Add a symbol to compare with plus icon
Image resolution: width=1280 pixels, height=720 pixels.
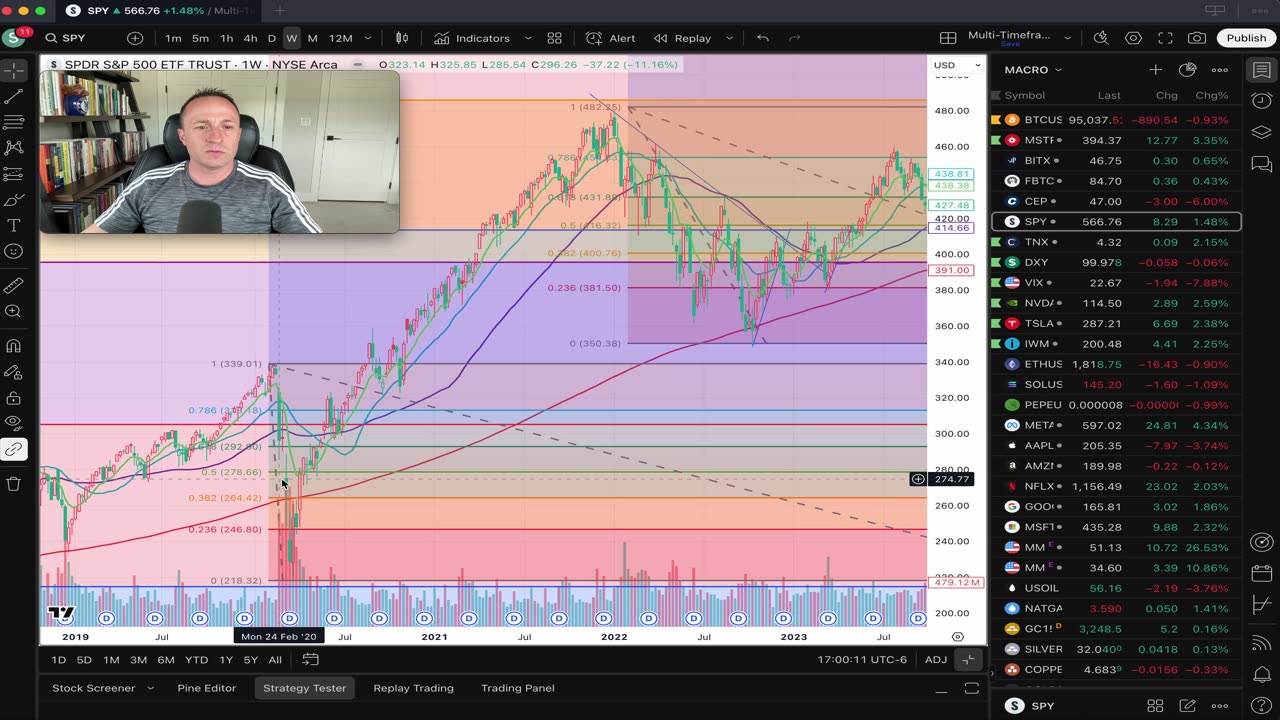coord(135,38)
